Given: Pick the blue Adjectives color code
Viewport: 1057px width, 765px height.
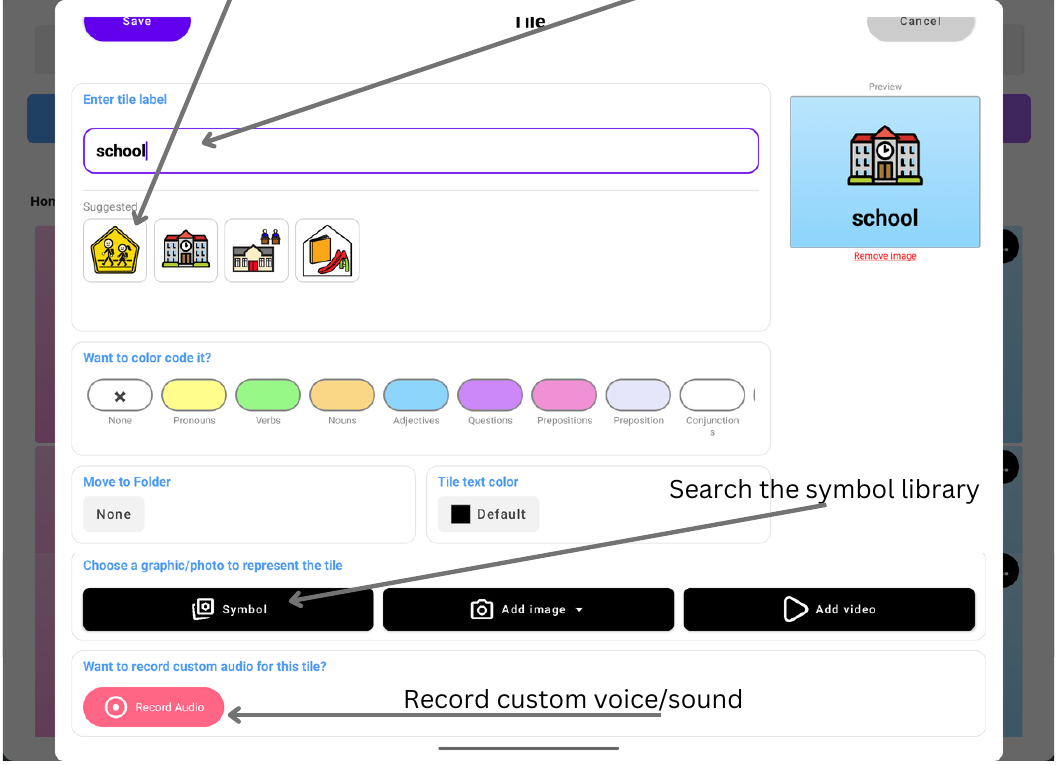Looking at the screenshot, I should click(x=416, y=395).
